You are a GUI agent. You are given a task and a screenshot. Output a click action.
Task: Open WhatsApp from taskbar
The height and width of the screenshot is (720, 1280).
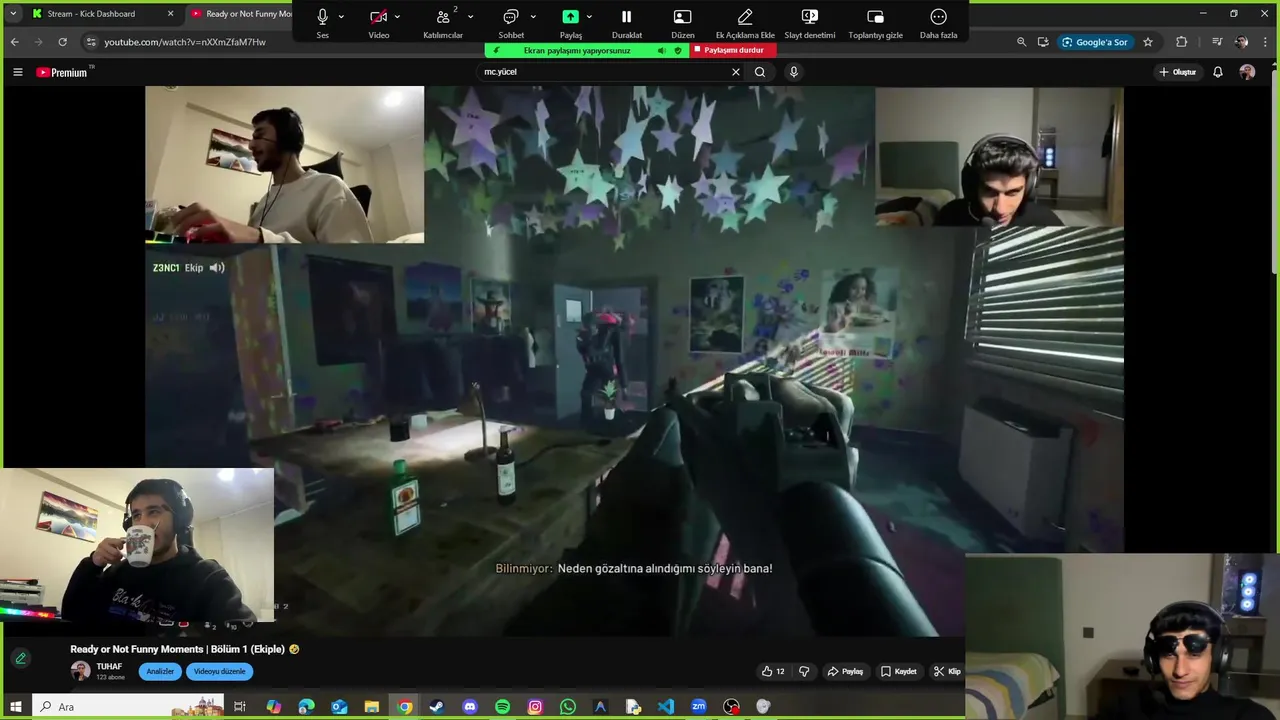568,707
